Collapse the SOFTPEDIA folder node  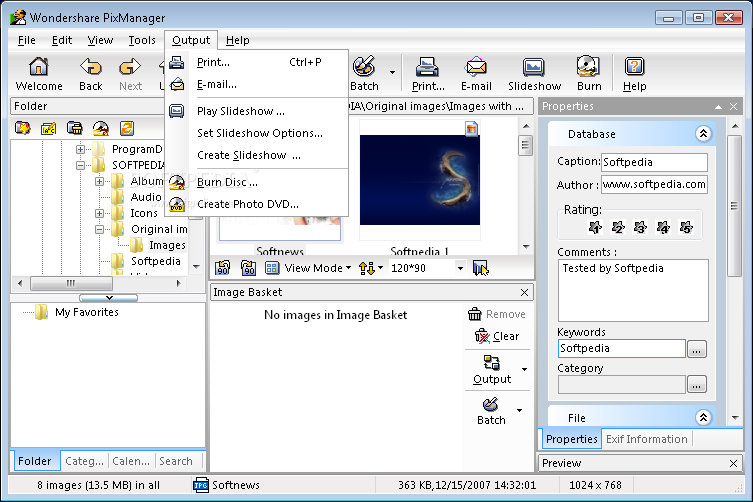coord(80,165)
